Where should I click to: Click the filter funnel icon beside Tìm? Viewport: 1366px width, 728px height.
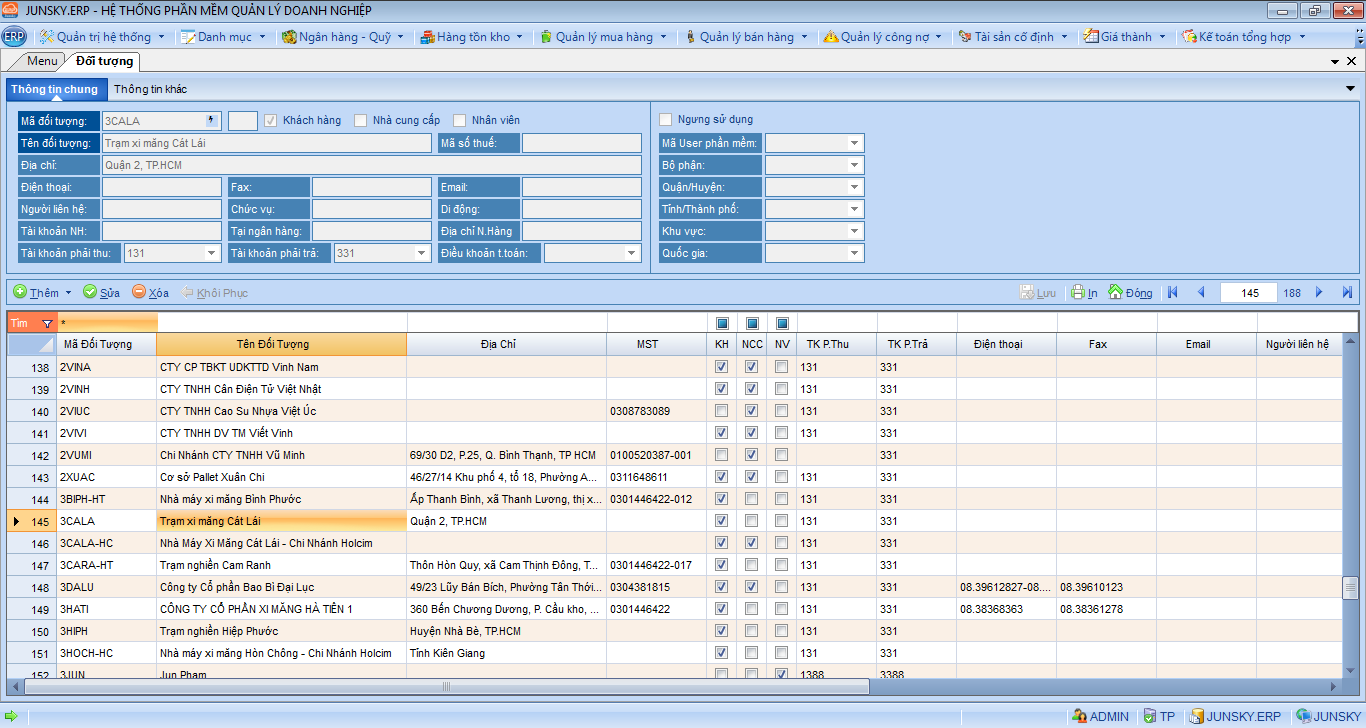coord(46,323)
